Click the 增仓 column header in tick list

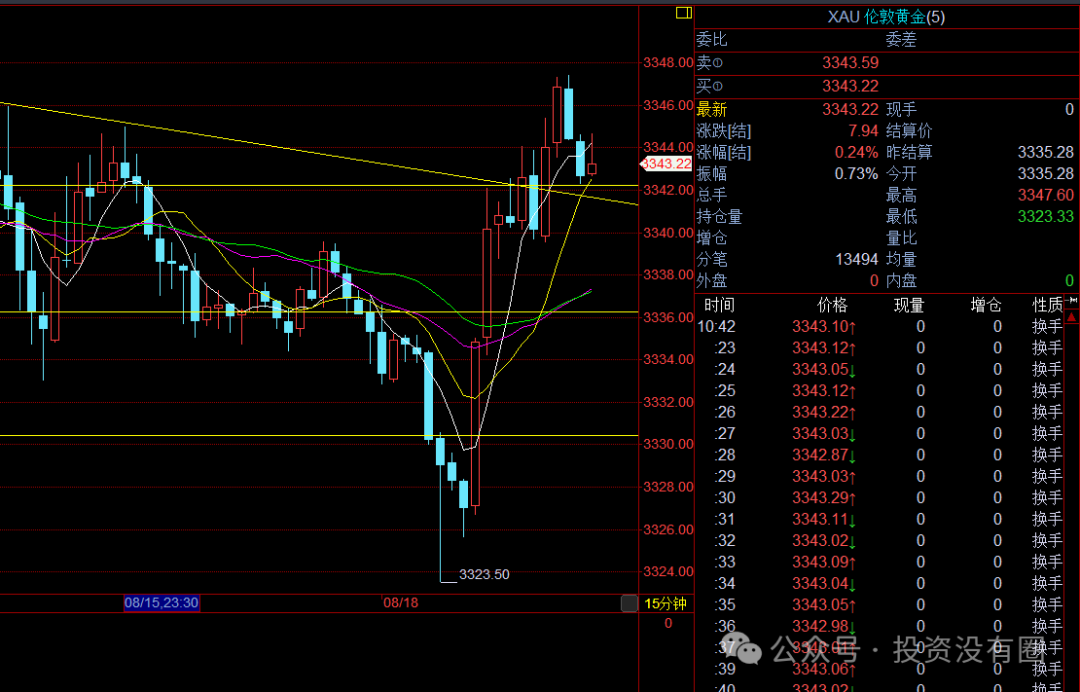tap(986, 305)
